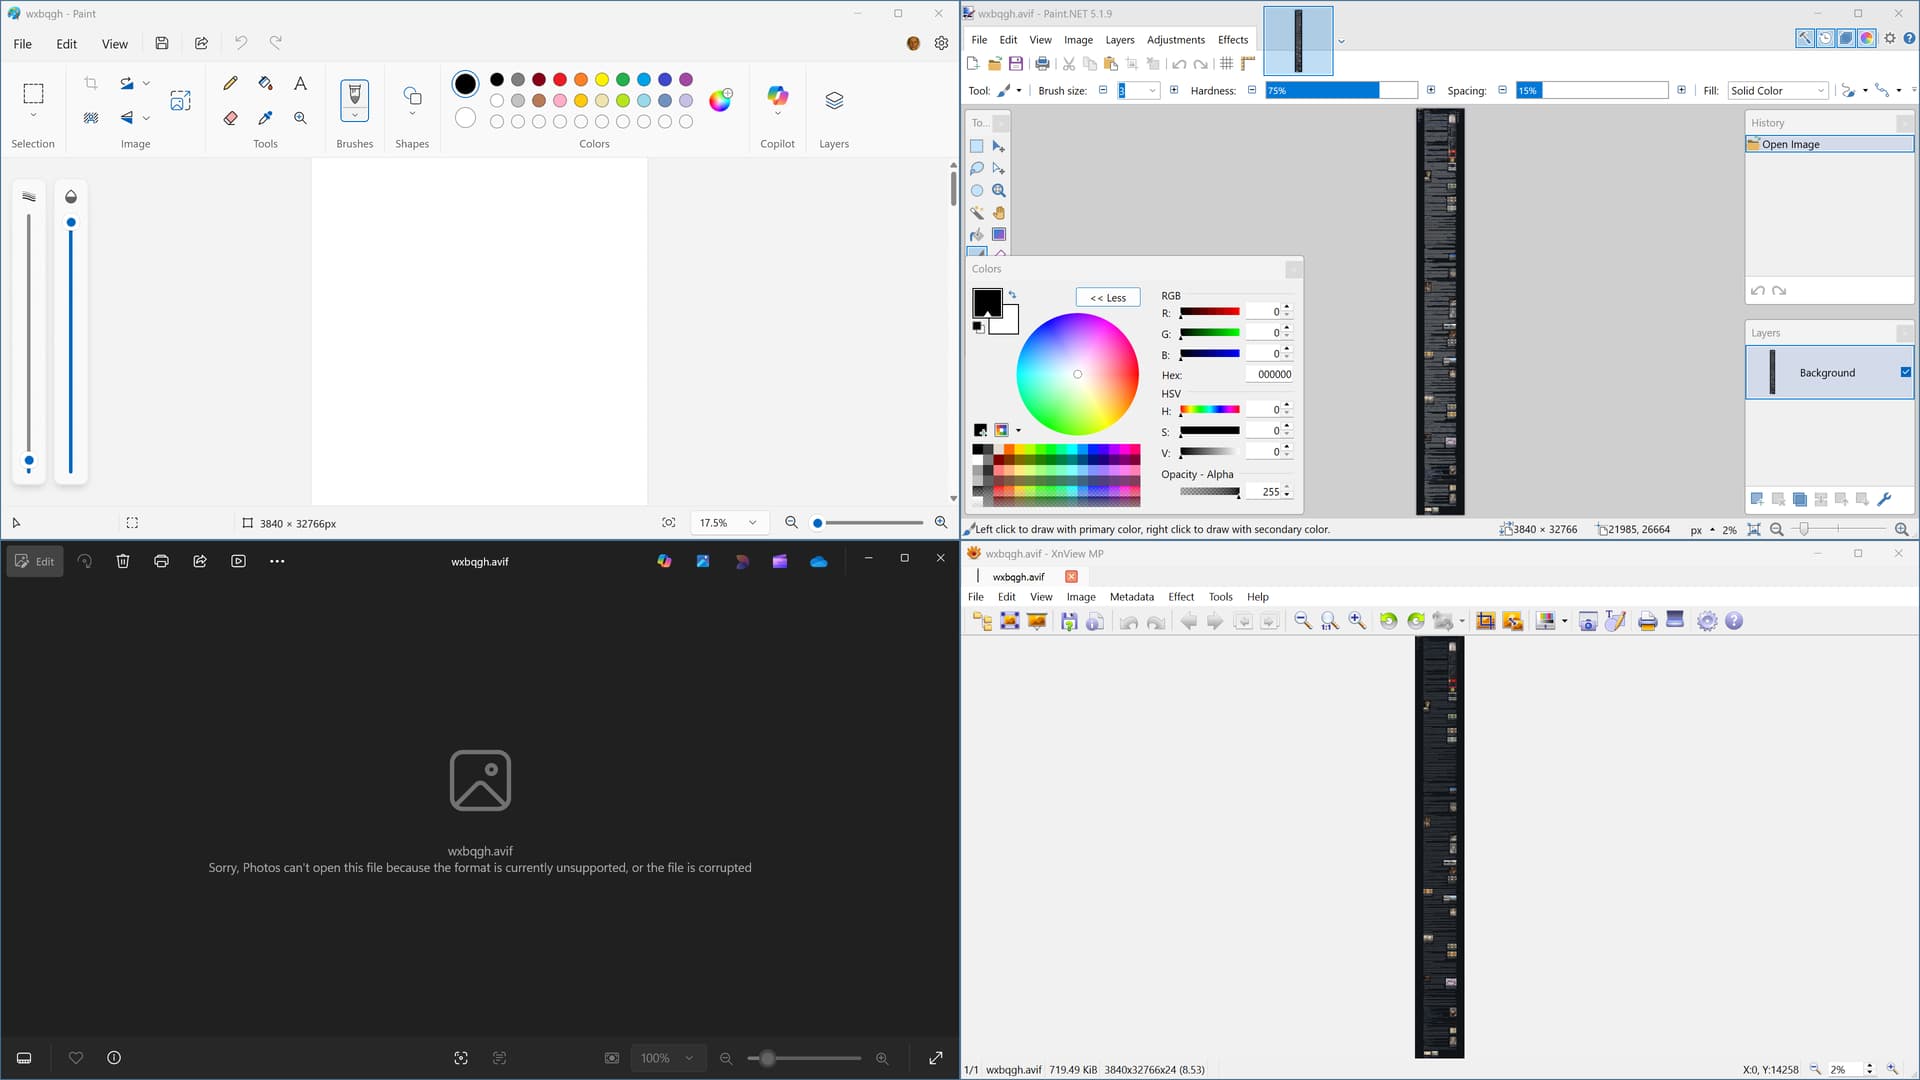This screenshot has width=1920, height=1080.
Task: Select the red color swatch in Paint
Action: click(560, 79)
